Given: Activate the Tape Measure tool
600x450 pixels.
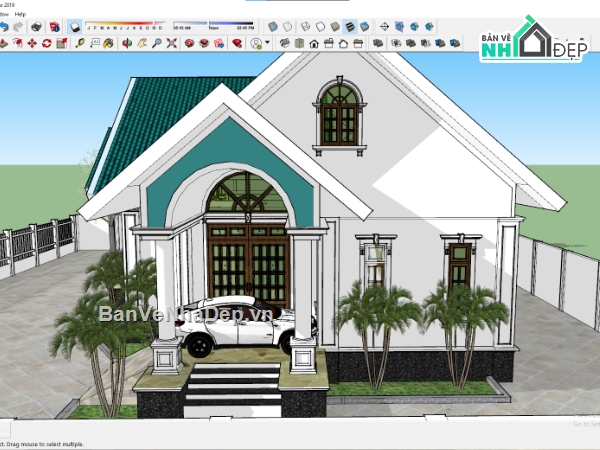Looking at the screenshot, I should [80, 43].
